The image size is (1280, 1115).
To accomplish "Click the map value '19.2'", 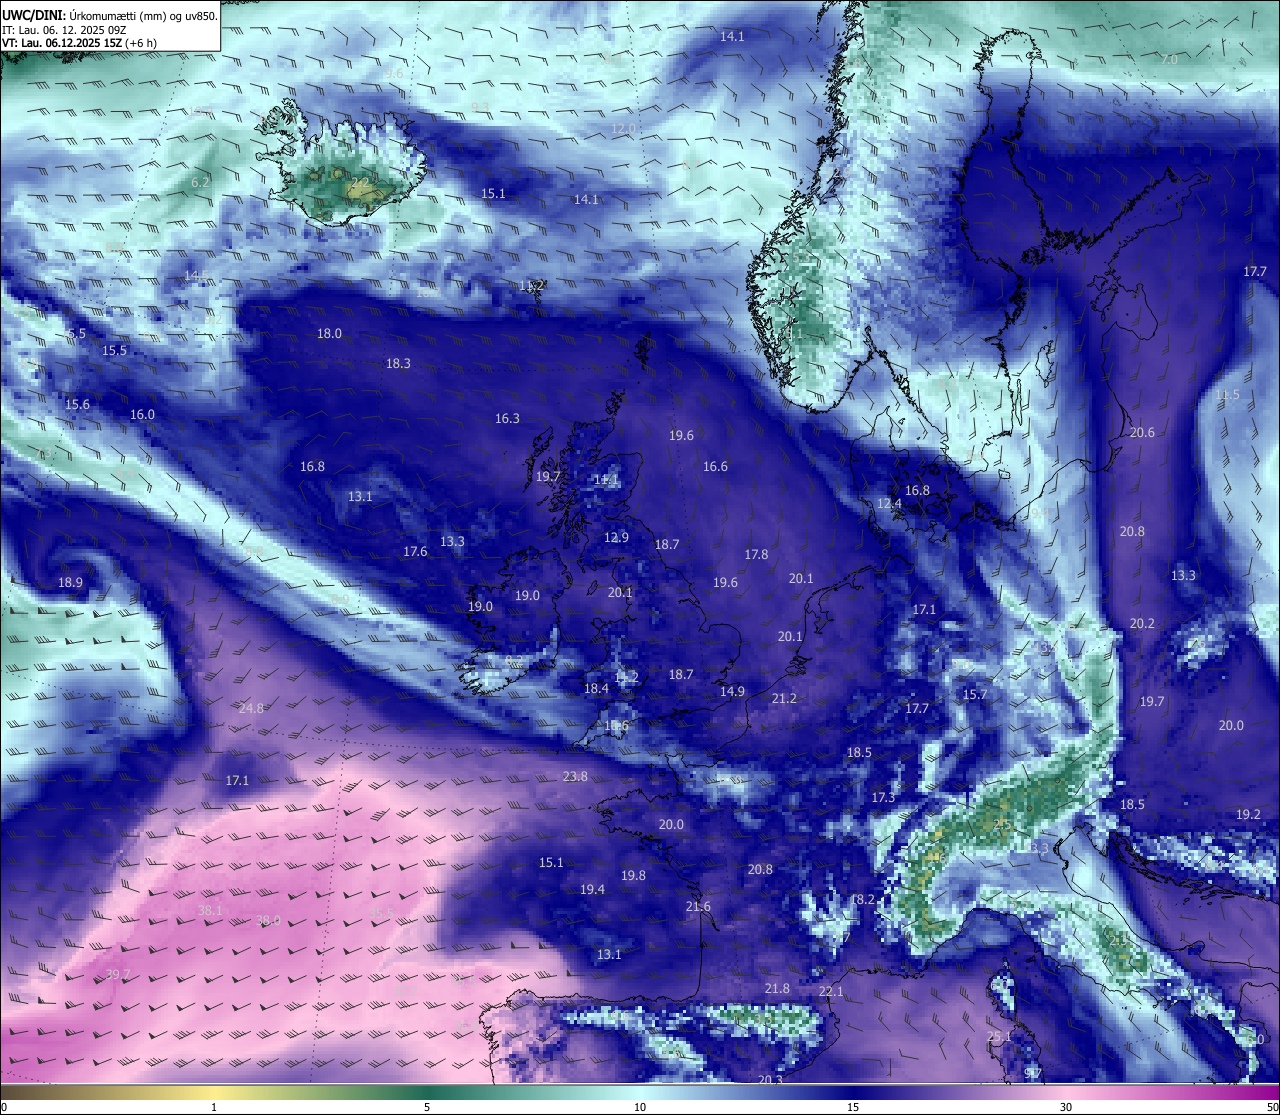I will click(1248, 815).
